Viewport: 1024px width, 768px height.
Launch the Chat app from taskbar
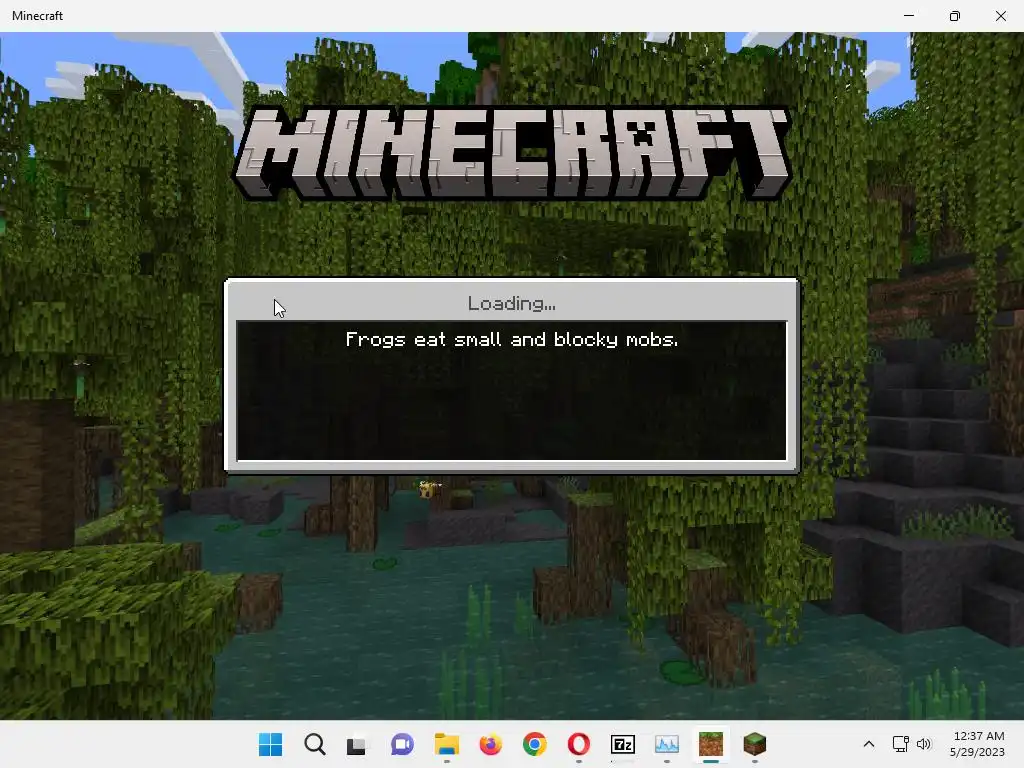[x=402, y=744]
